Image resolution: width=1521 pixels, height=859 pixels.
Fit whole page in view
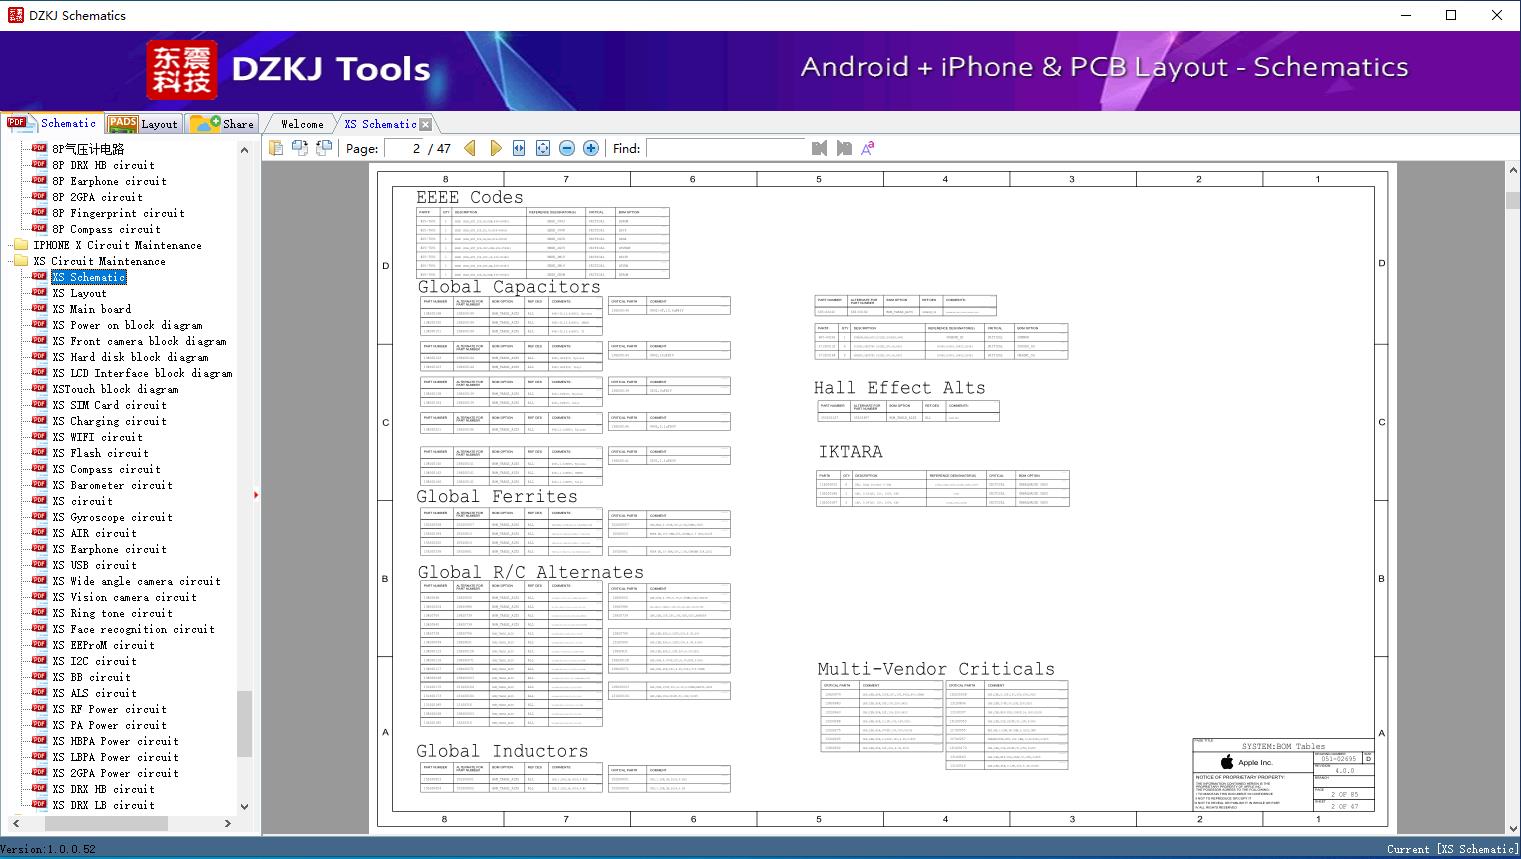[543, 148]
